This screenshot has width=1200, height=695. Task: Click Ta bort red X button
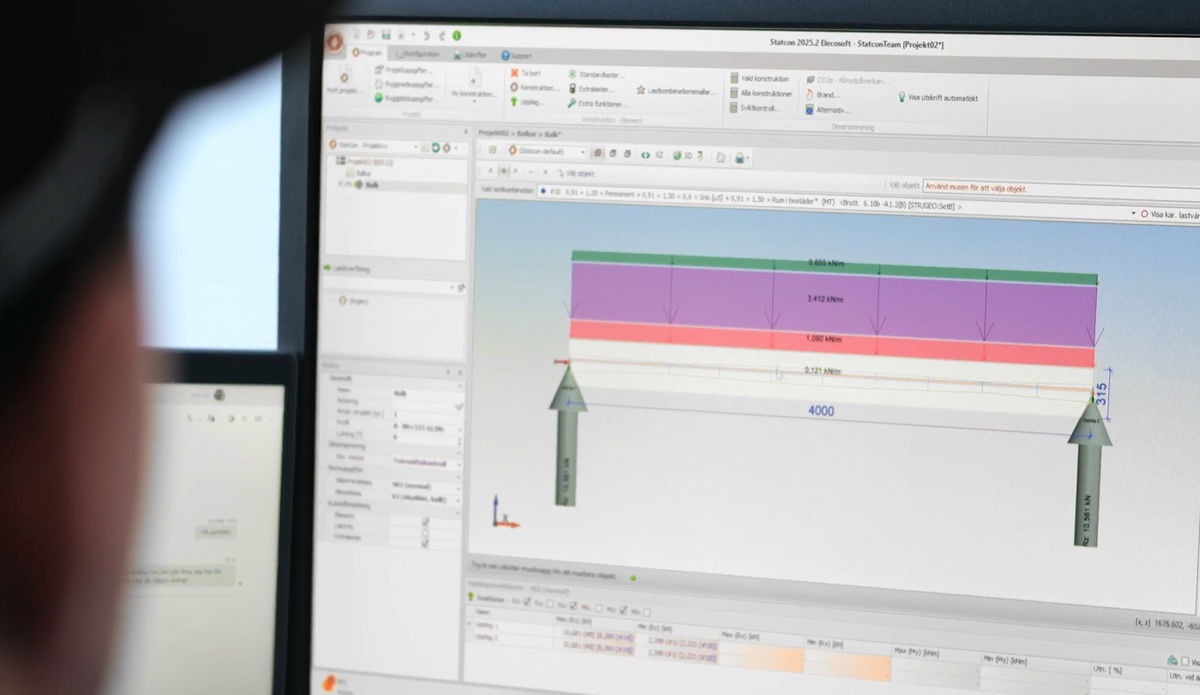click(x=527, y=73)
